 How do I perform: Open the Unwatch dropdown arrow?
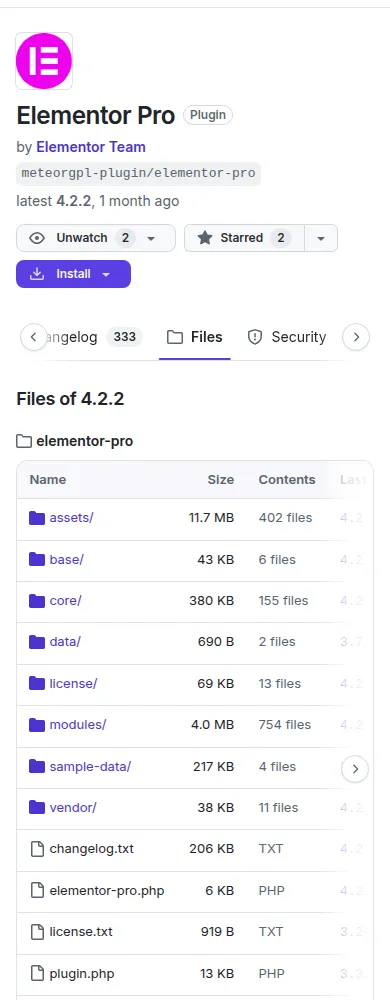(x=151, y=239)
